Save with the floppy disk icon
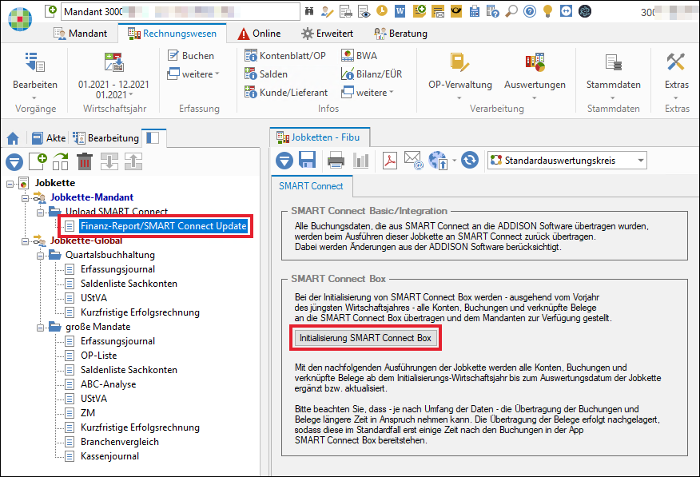Viewport: 700px width, 477px height. click(x=308, y=160)
